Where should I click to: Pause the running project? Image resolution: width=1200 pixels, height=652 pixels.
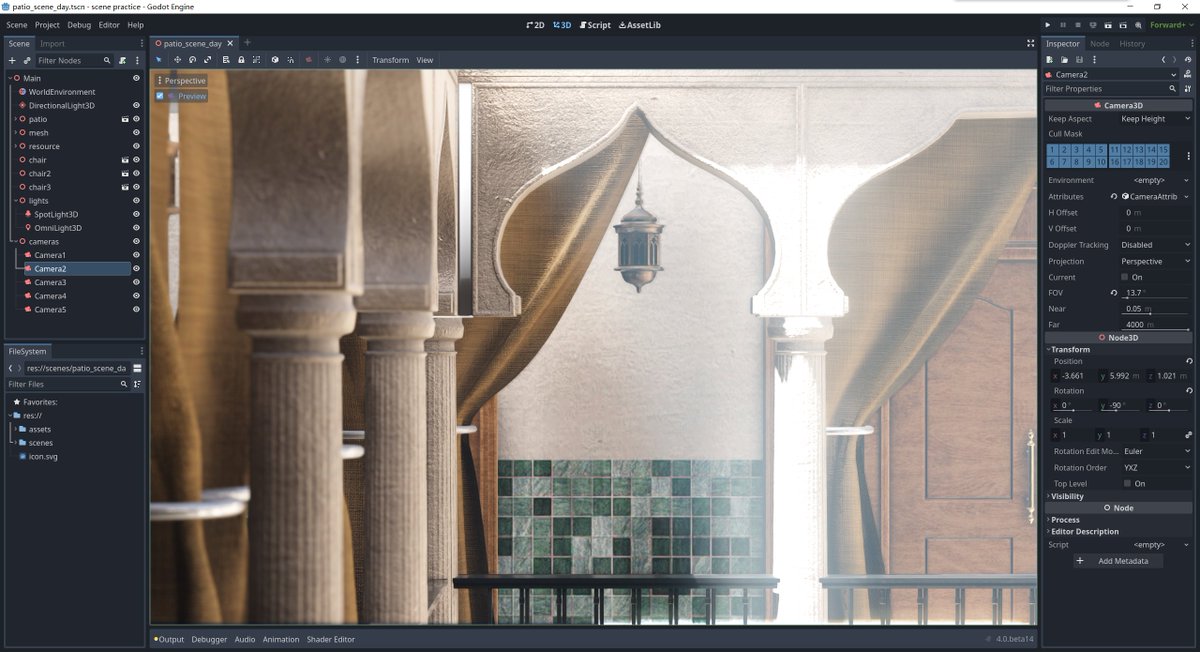1063,25
